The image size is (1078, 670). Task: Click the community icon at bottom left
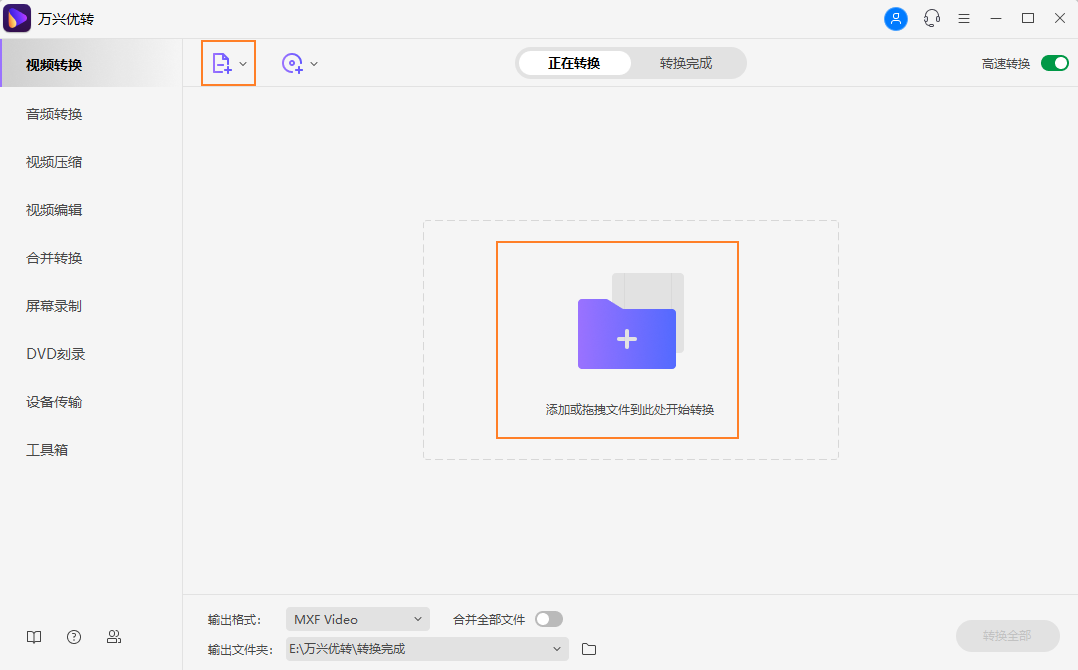tap(113, 636)
